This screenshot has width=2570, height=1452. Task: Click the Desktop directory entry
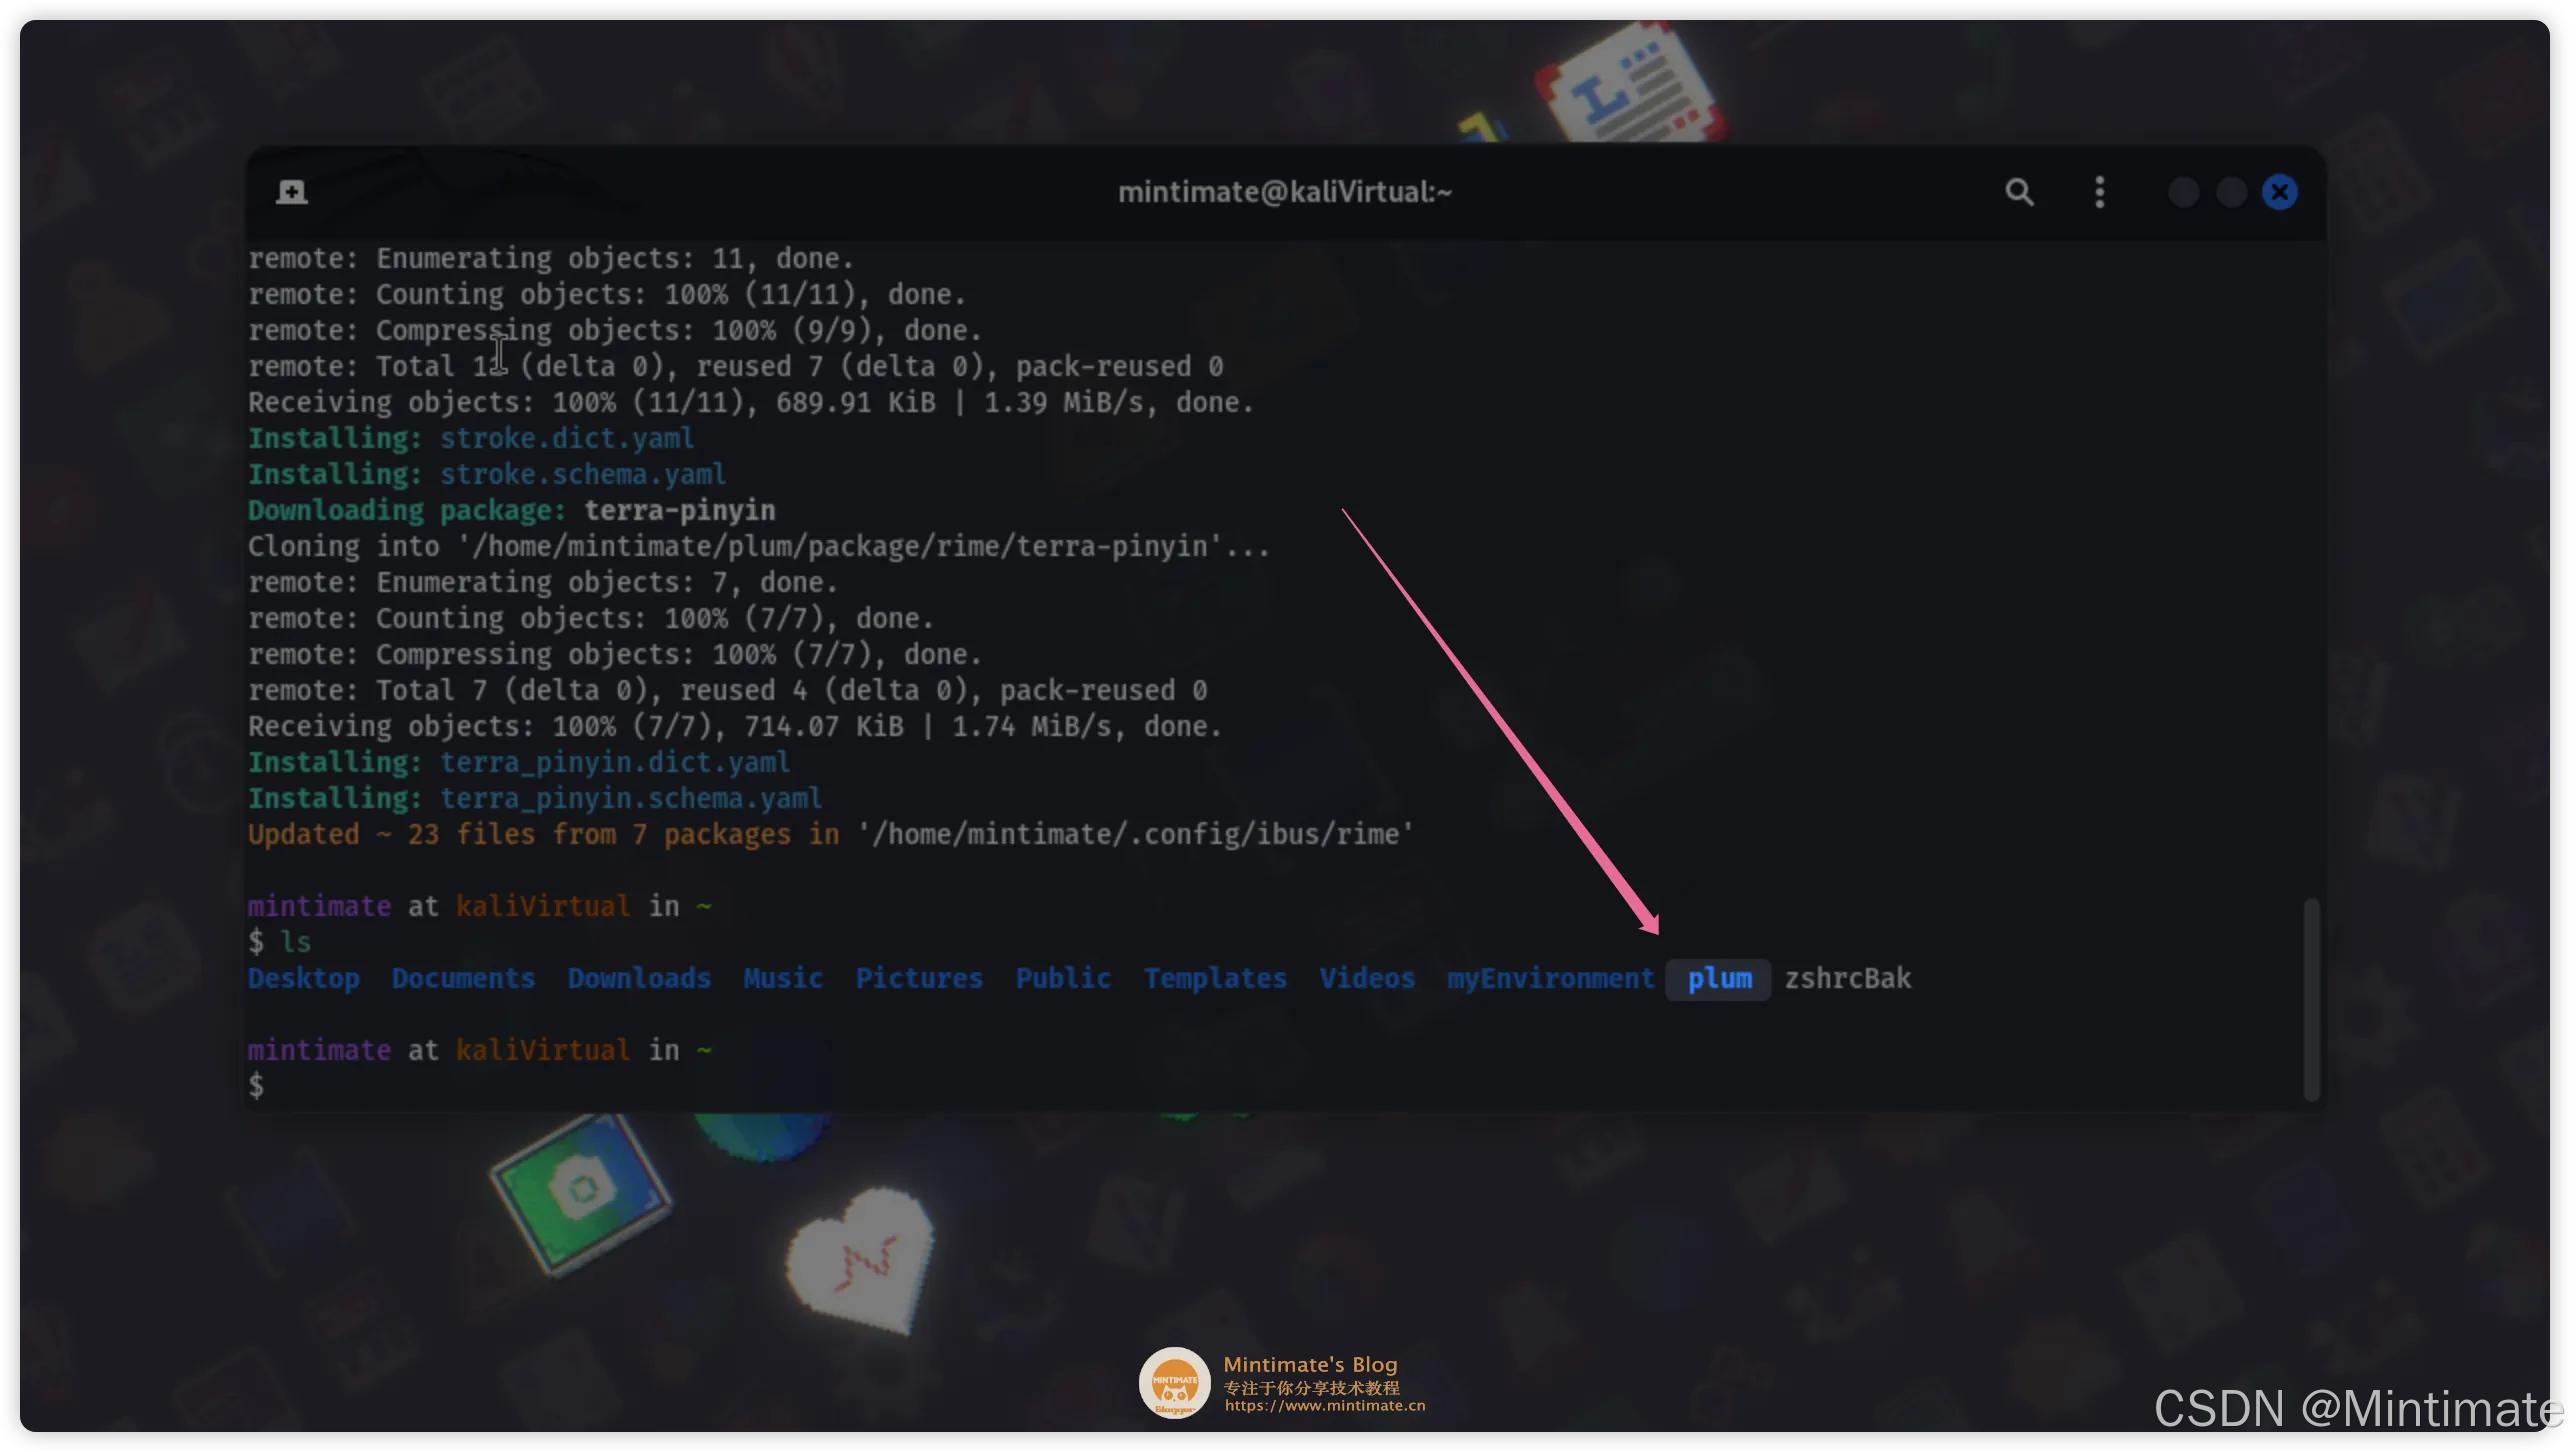pos(303,978)
